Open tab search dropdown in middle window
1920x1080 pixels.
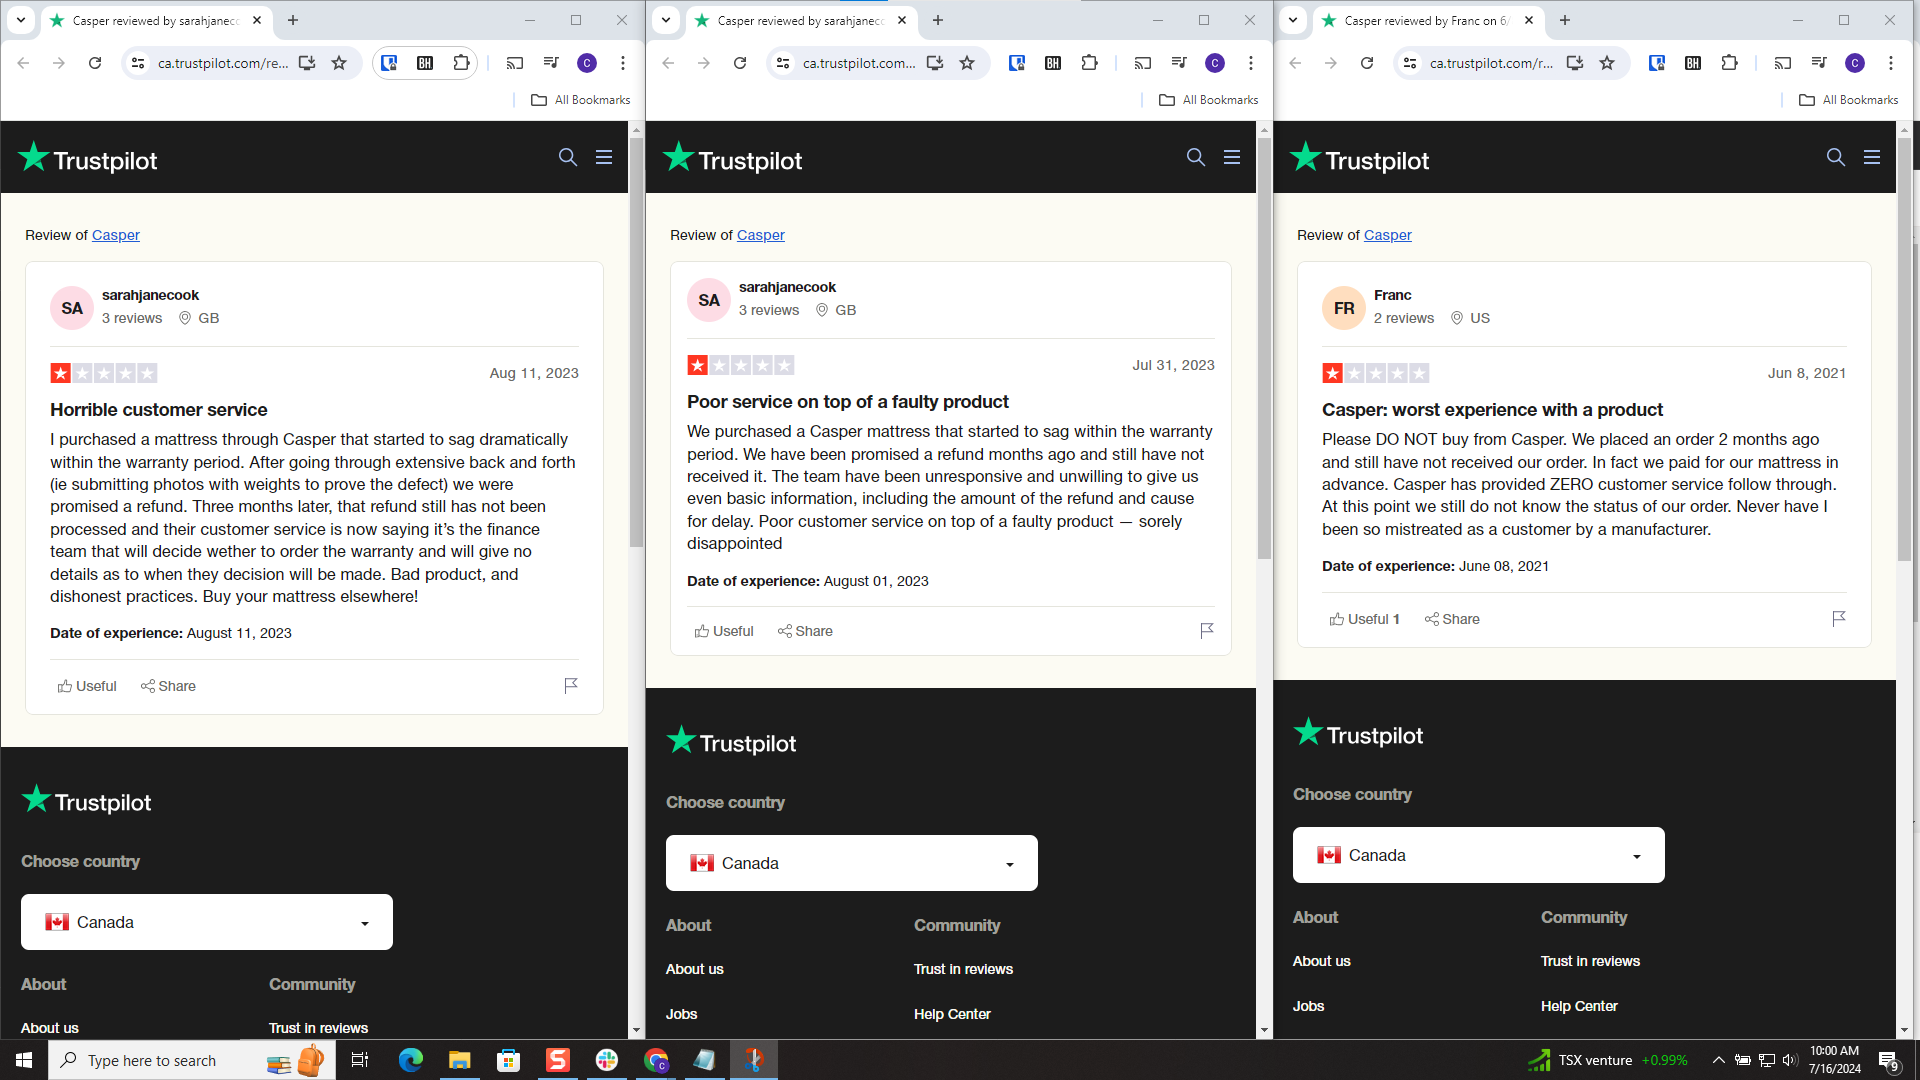666,20
